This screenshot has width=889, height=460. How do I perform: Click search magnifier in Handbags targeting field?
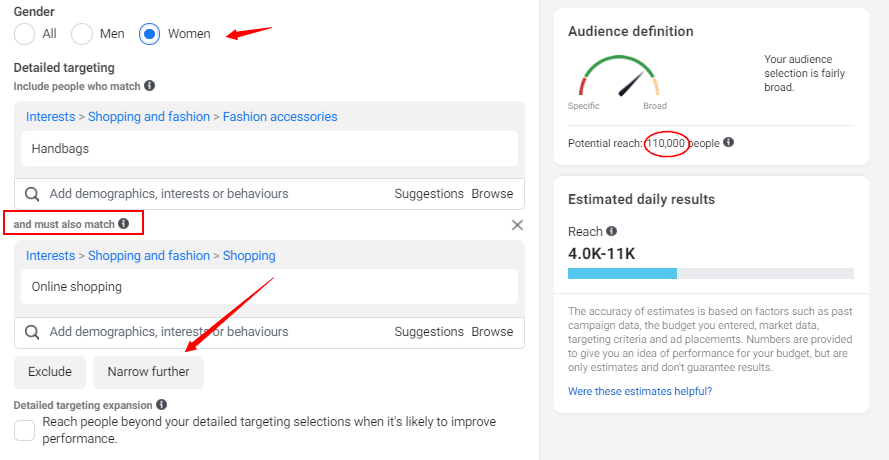(x=32, y=194)
